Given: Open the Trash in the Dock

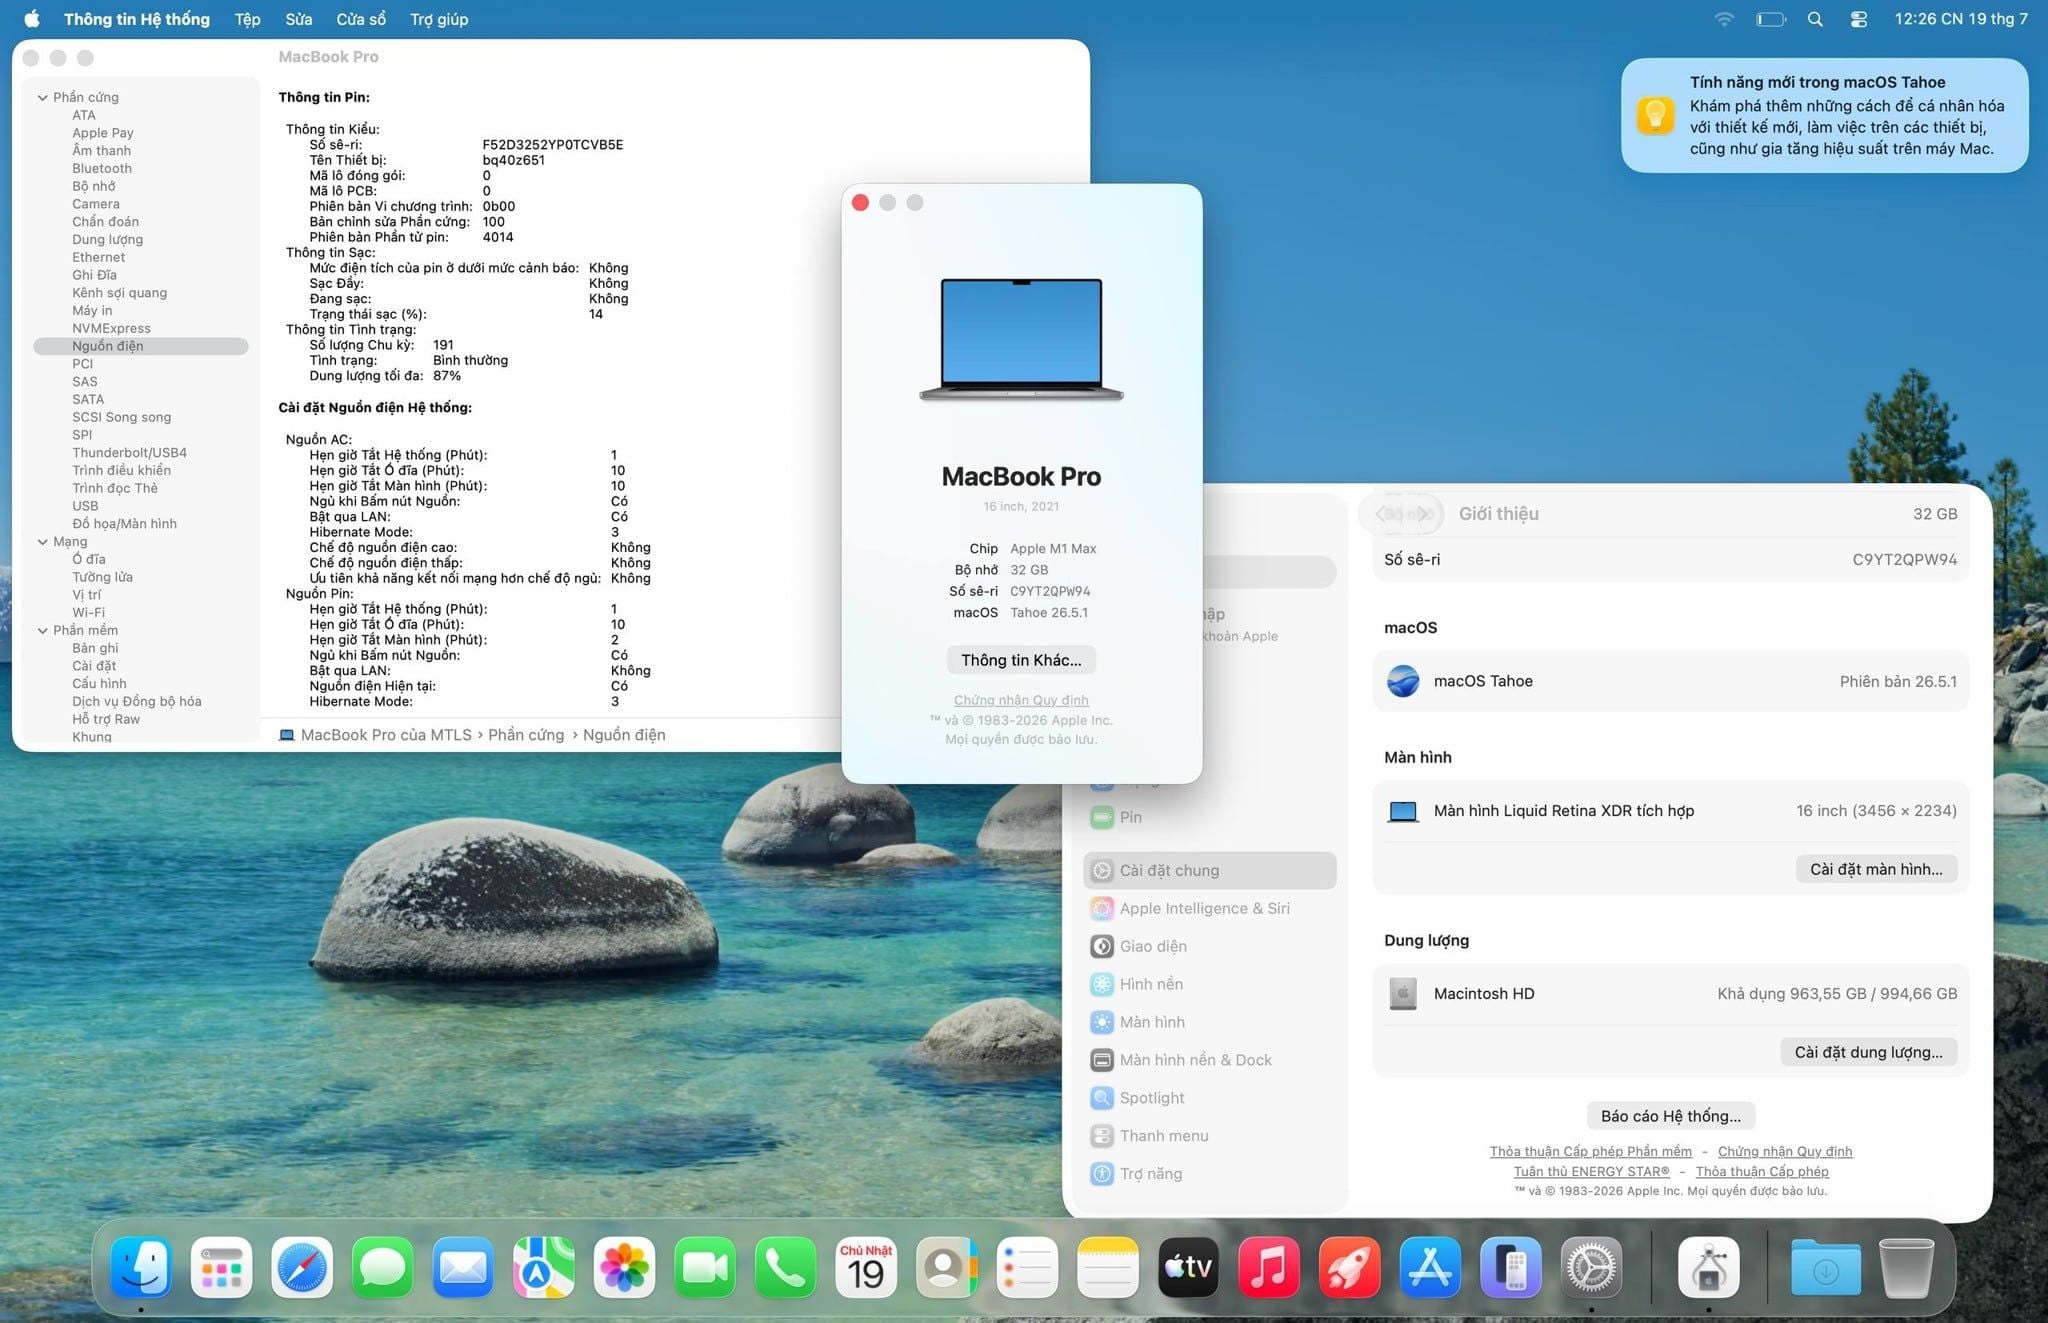Looking at the screenshot, I should [1906, 1268].
